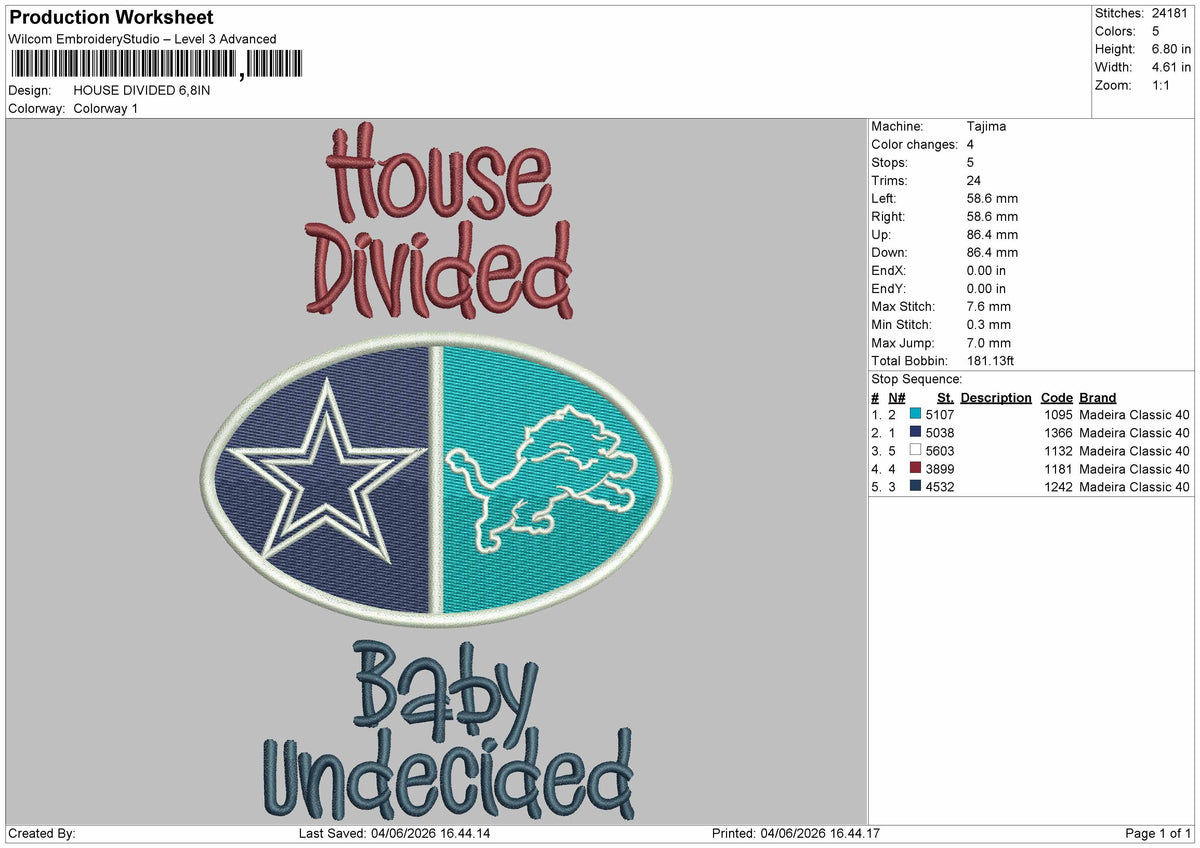Click the 'Production Worksheet' title
The width and height of the screenshot is (1200, 848).
click(x=111, y=18)
